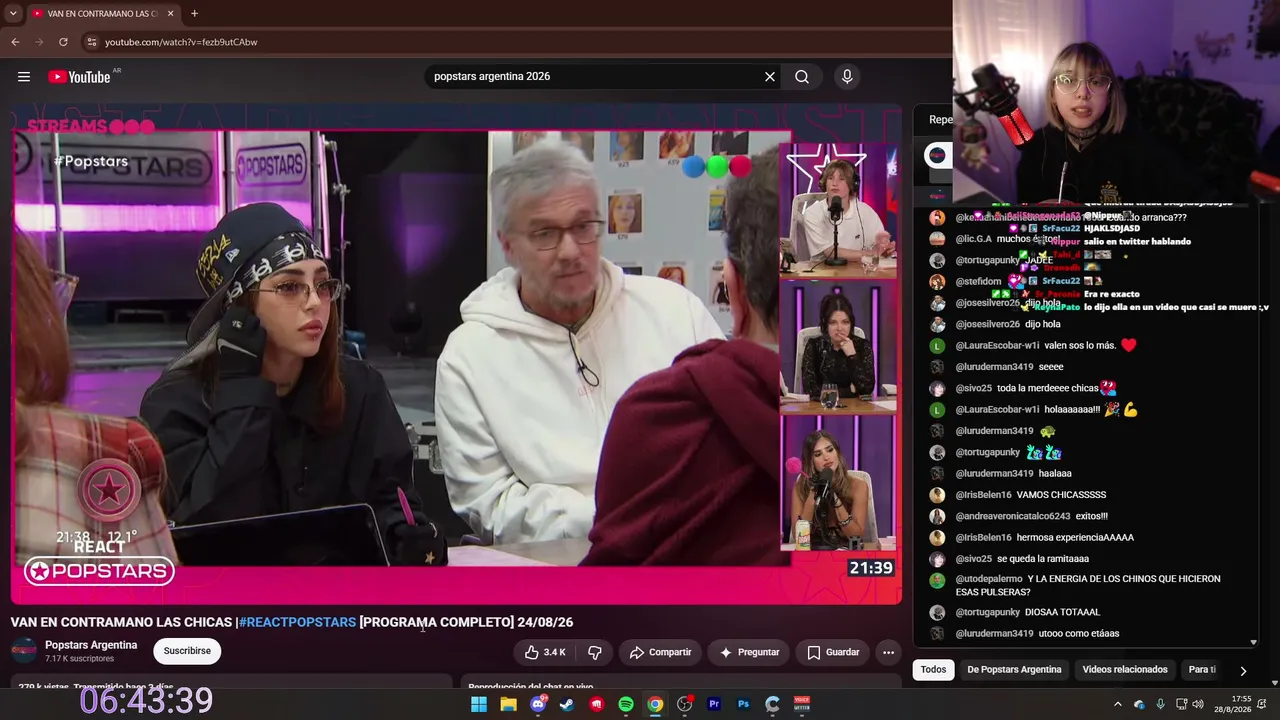Viewport: 1280px width, 720px height.
Task: Select the Todos filter chip
Action: (x=933, y=670)
